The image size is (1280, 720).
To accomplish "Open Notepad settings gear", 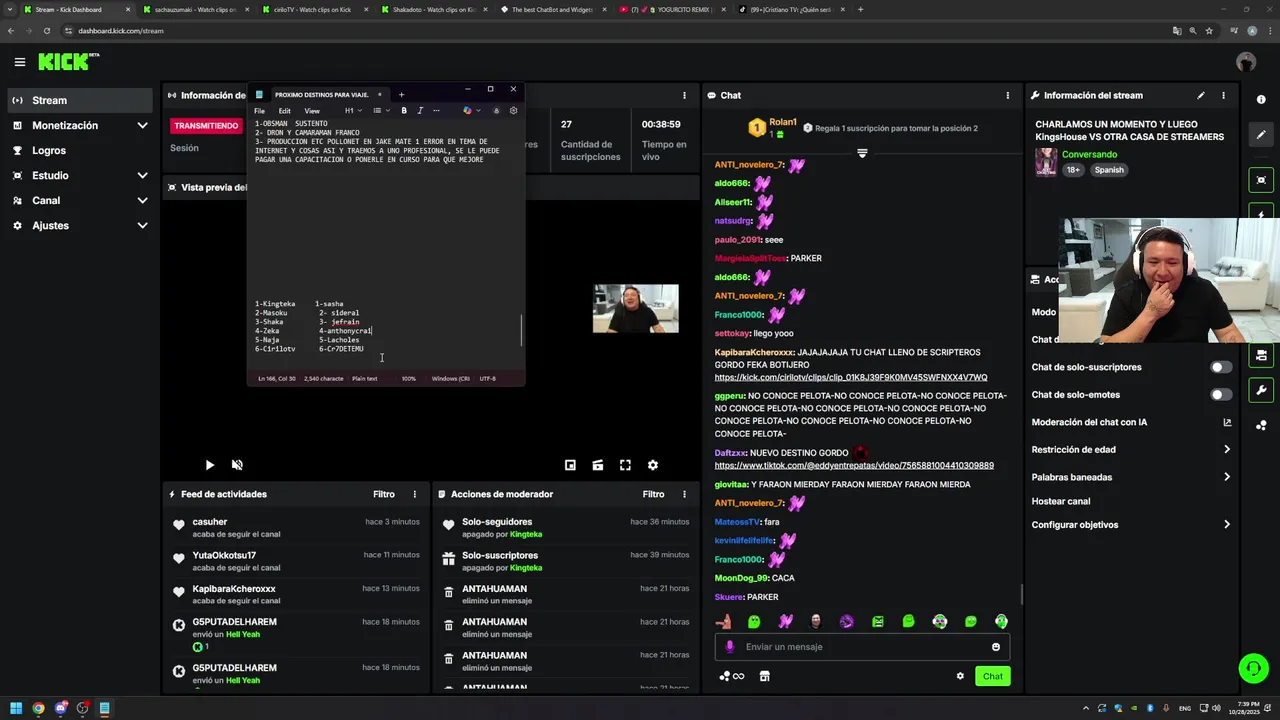I will coord(513,110).
